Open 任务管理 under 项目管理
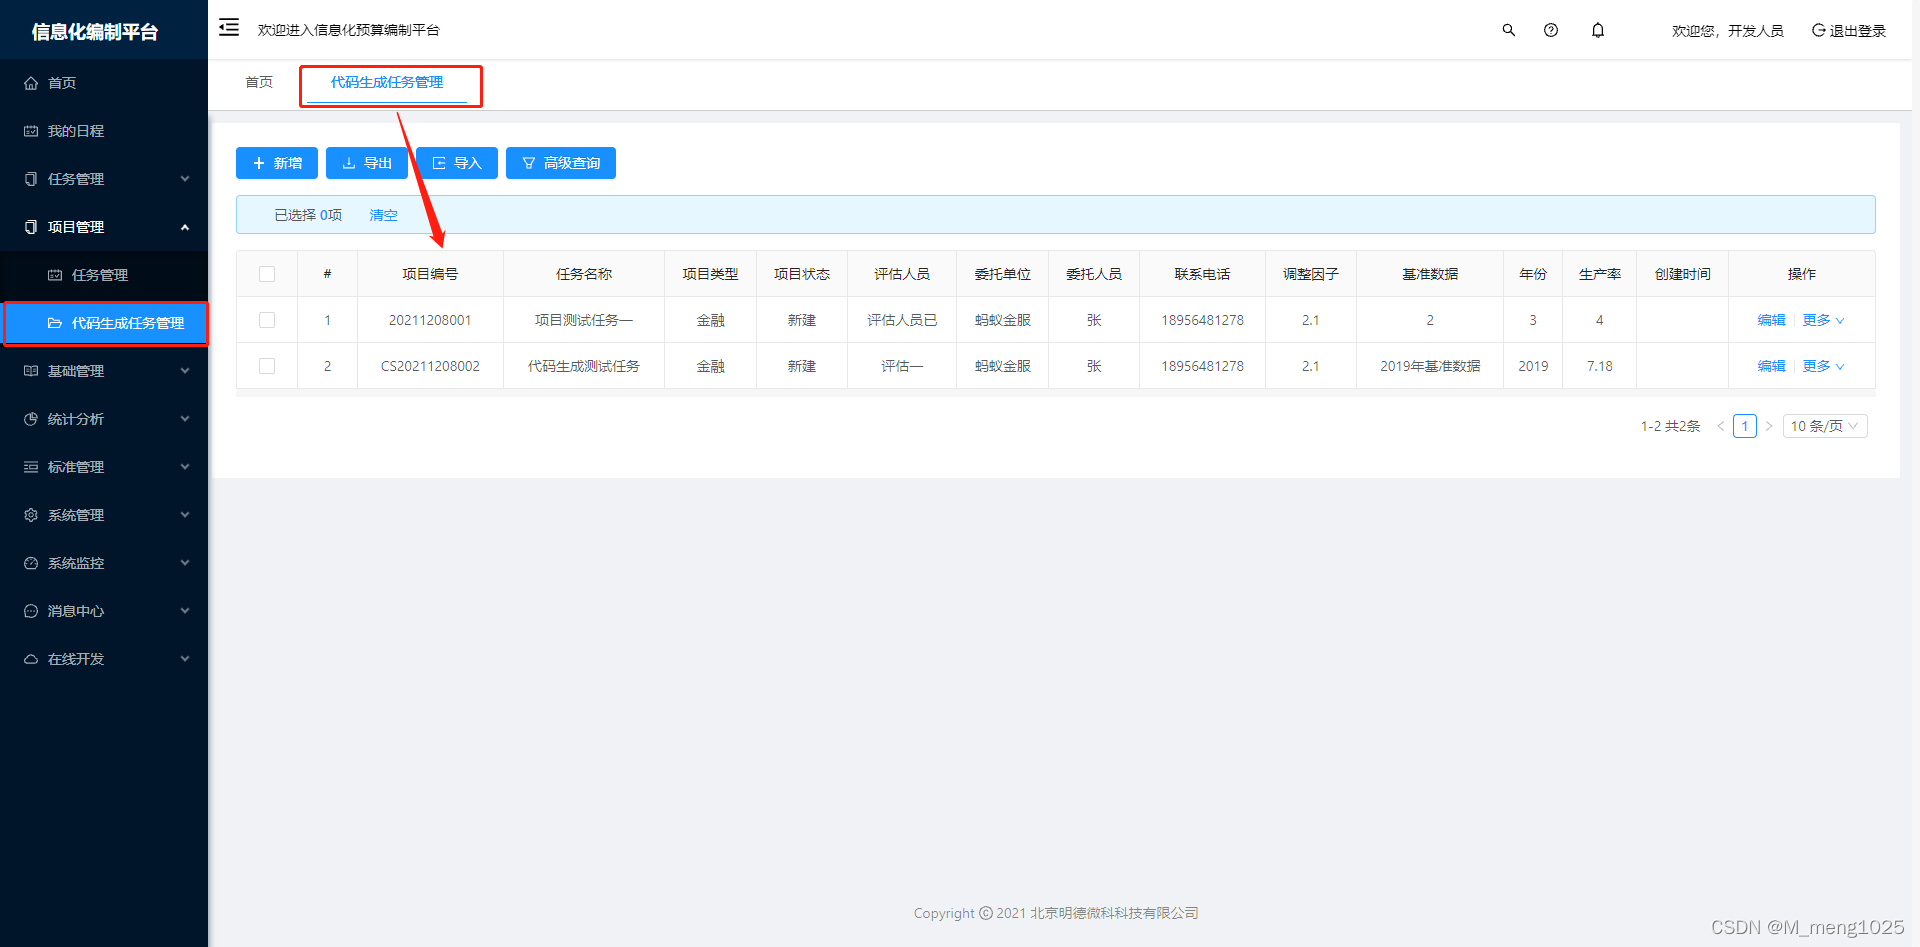Viewport: 1920px width, 947px height. [x=104, y=275]
